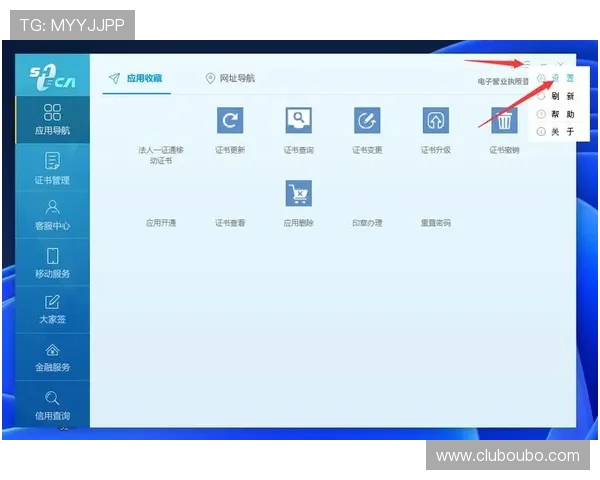Go to 客服中心 in the sidebar
600x480 pixels.
click(52, 215)
